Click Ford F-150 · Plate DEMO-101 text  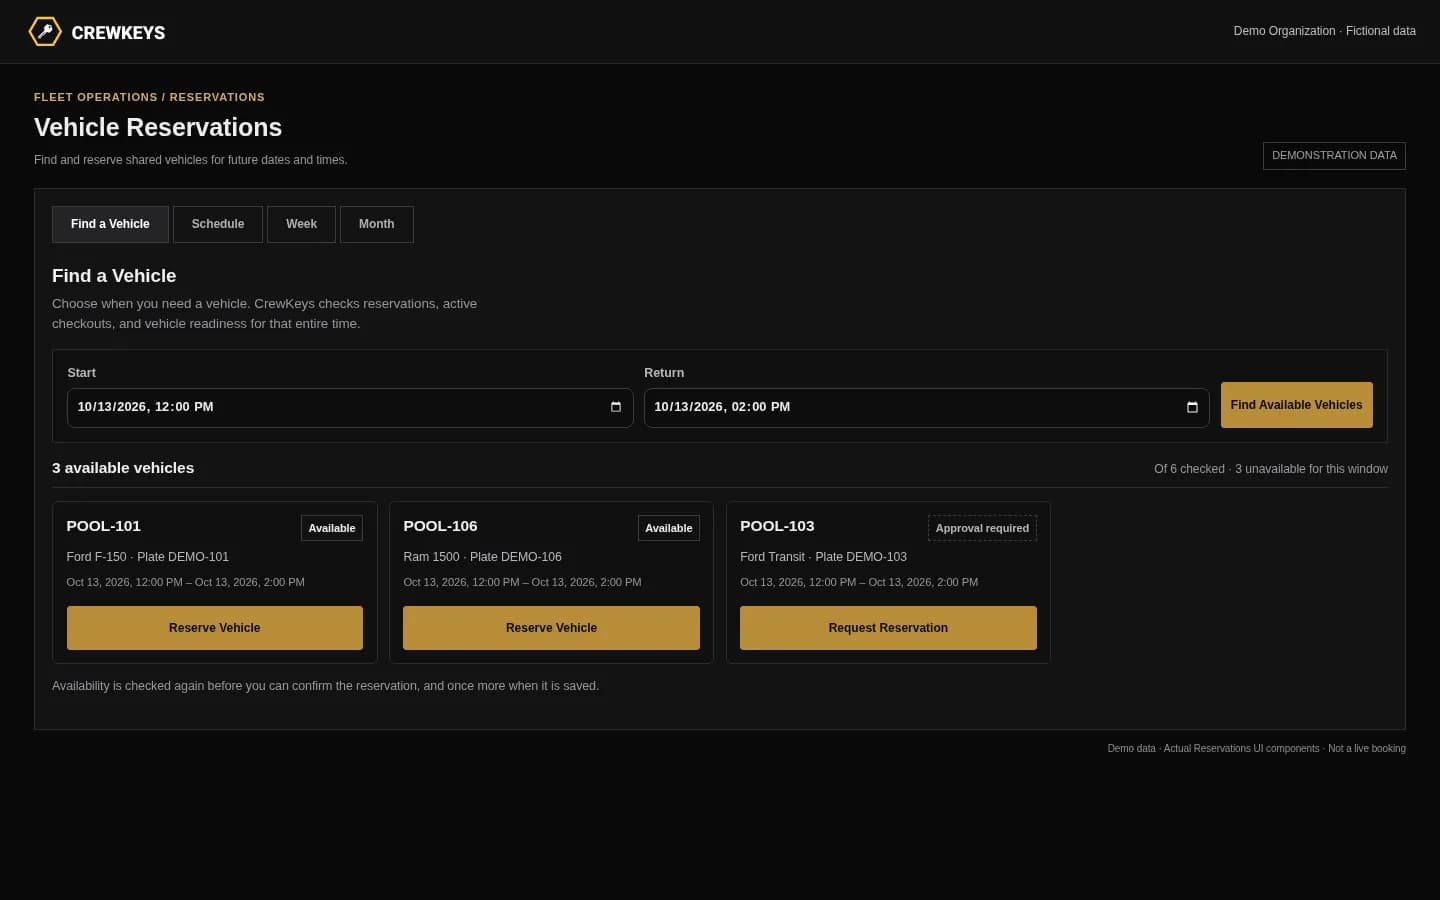(x=148, y=557)
